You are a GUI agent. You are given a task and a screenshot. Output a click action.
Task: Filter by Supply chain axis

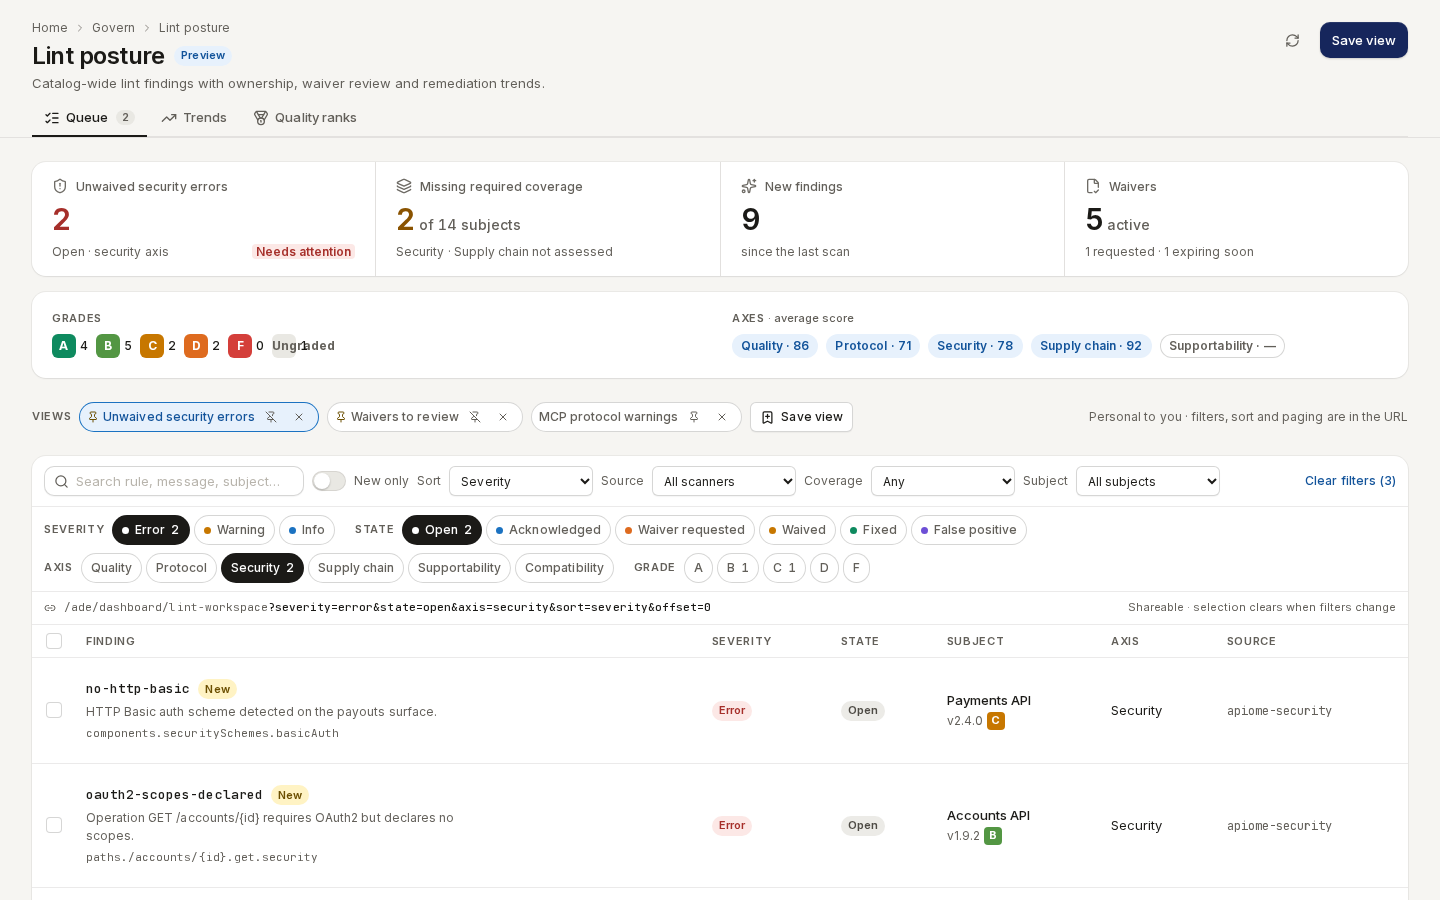356,568
